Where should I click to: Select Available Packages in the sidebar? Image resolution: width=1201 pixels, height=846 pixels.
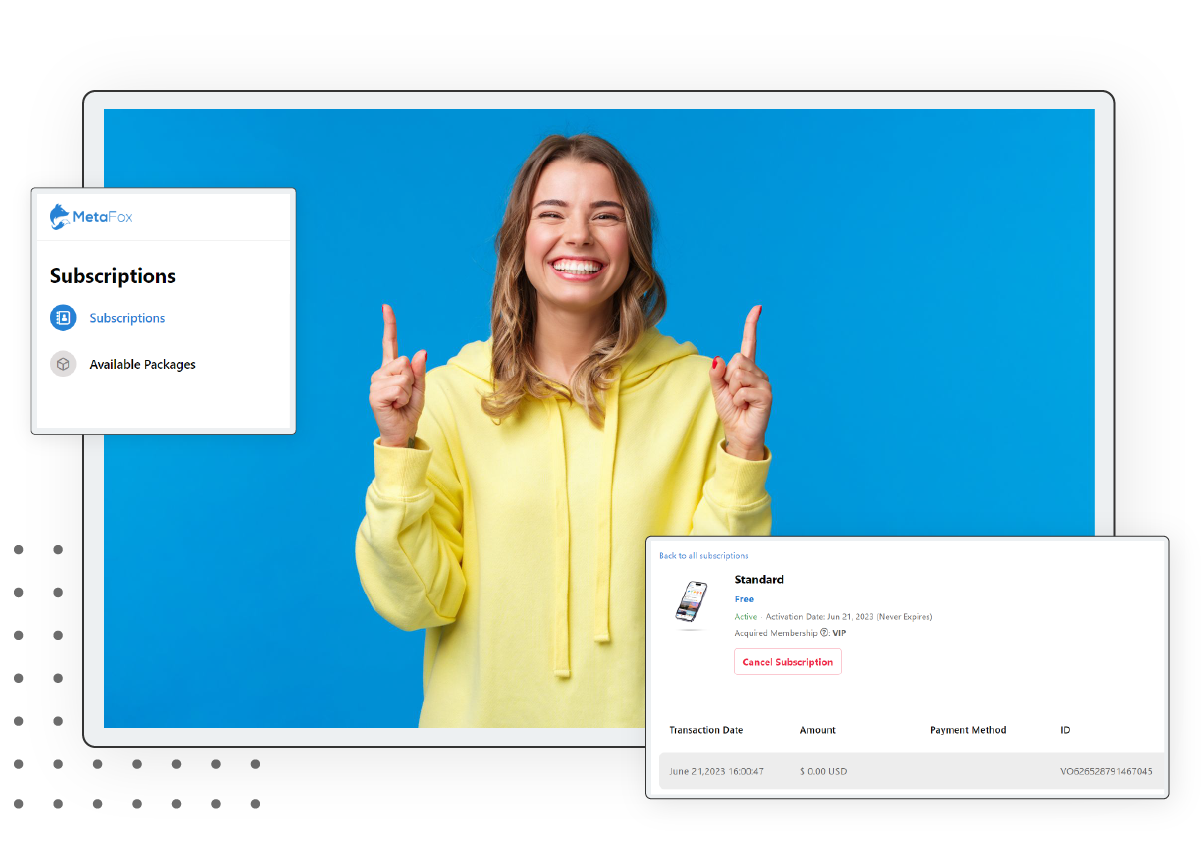tap(142, 365)
